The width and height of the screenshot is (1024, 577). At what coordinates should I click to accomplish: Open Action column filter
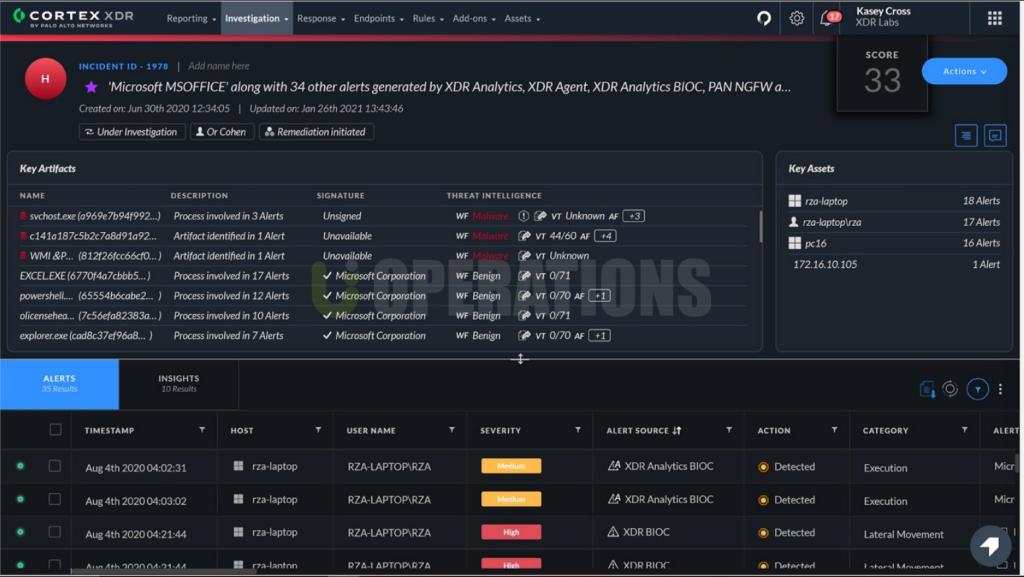[834, 429]
